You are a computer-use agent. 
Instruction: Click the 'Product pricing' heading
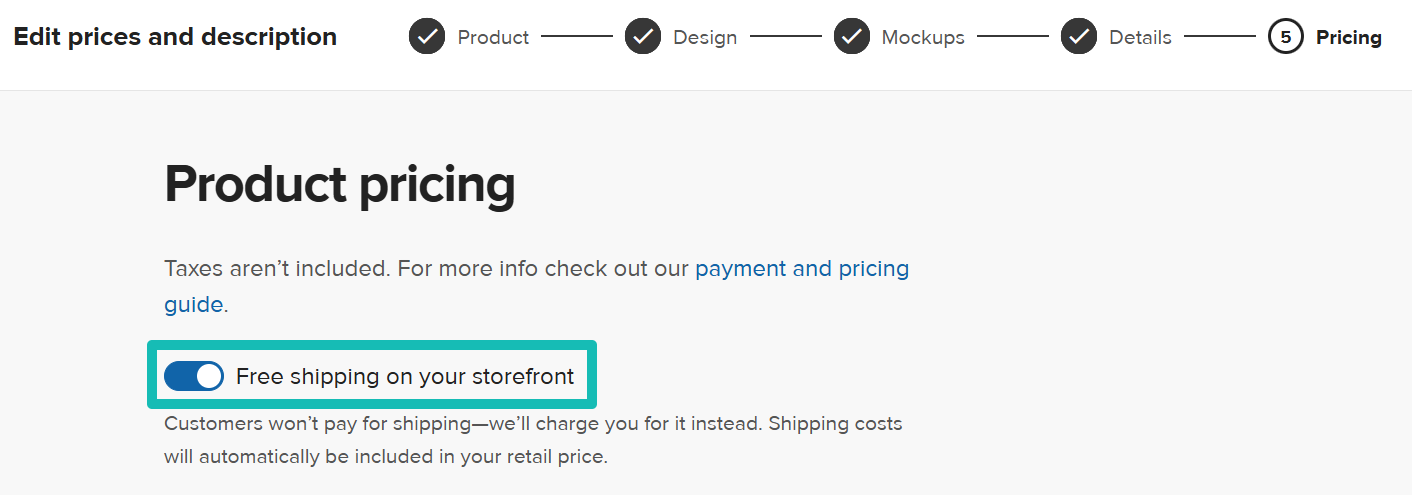tap(340, 184)
